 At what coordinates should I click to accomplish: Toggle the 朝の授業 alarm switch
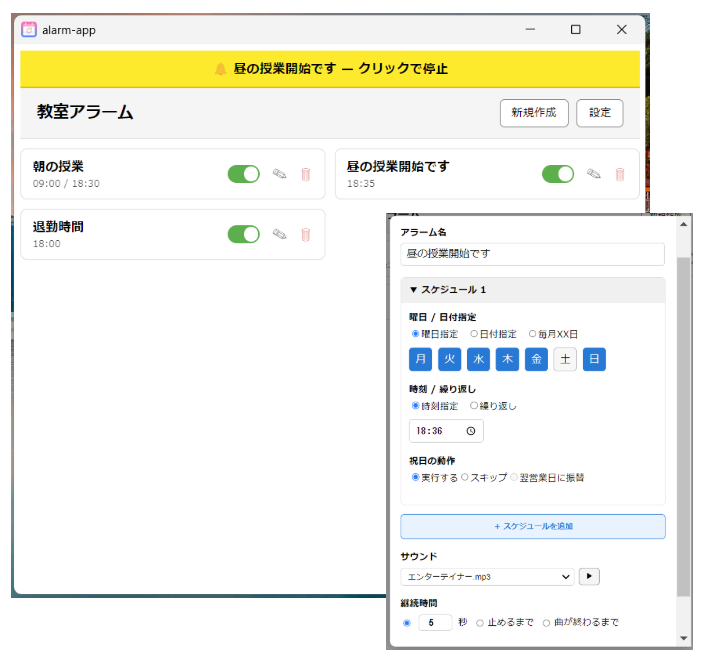[244, 174]
